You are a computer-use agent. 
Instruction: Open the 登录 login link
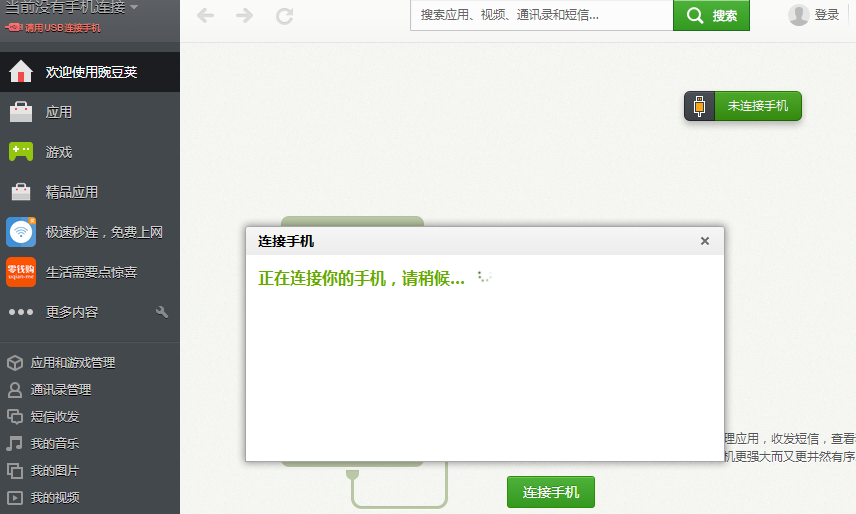(827, 15)
